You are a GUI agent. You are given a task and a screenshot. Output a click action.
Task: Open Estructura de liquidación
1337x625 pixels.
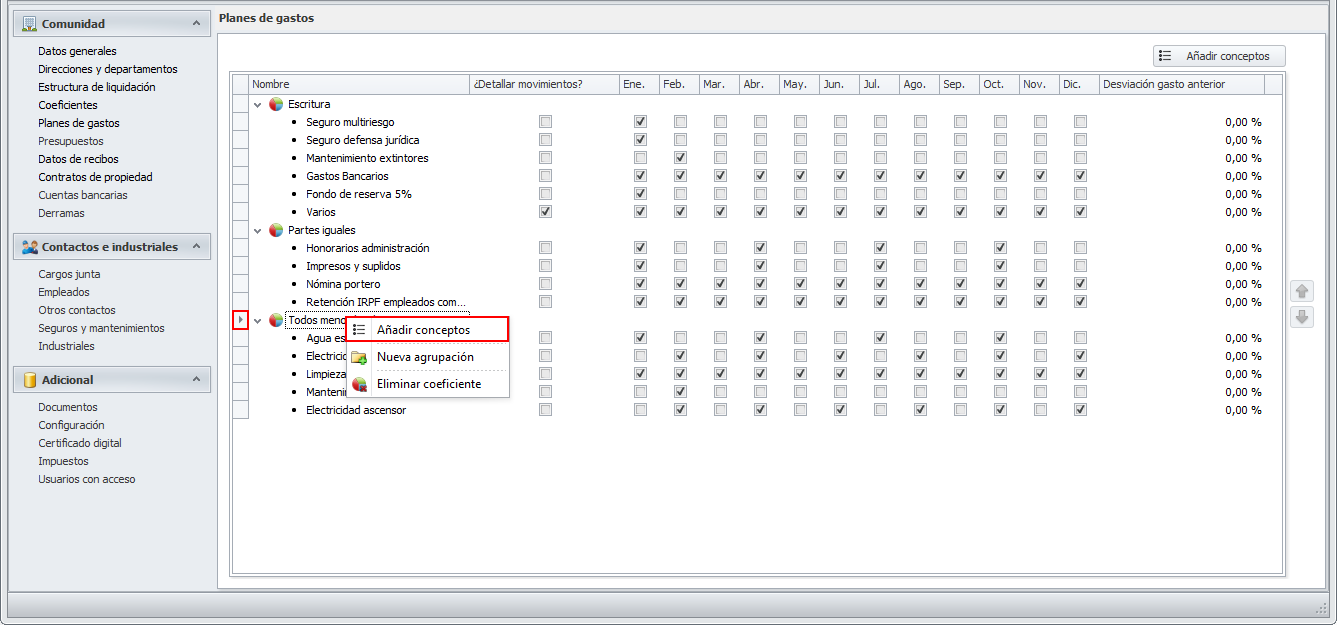[x=97, y=87]
